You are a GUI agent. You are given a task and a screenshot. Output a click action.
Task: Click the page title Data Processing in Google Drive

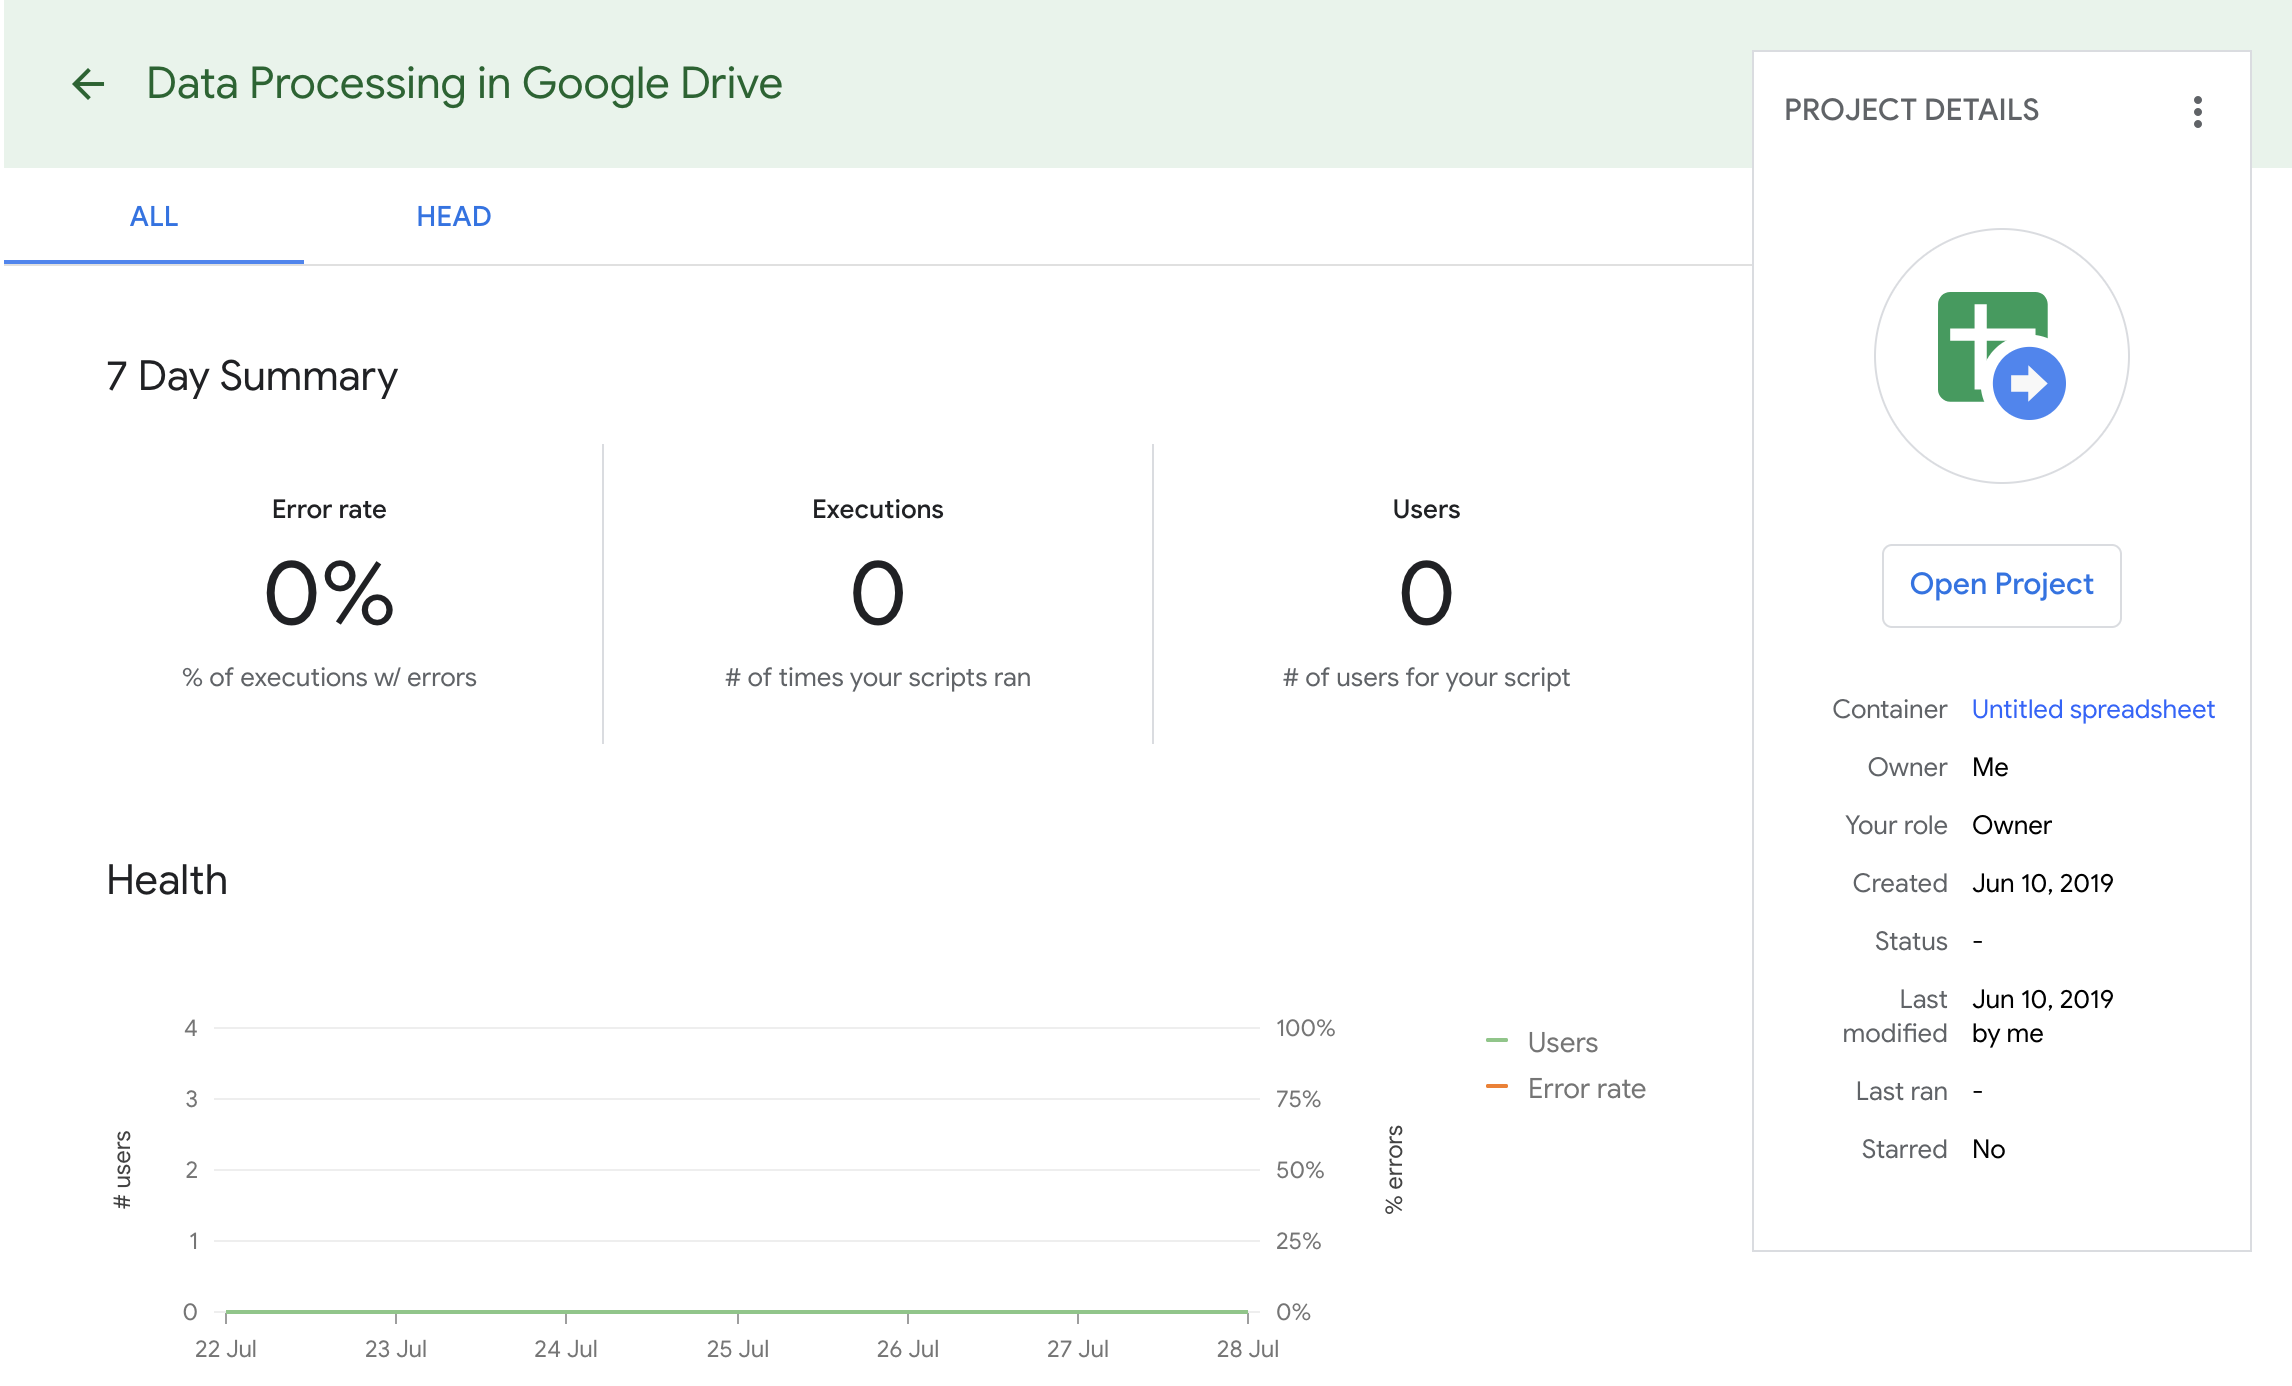(464, 83)
